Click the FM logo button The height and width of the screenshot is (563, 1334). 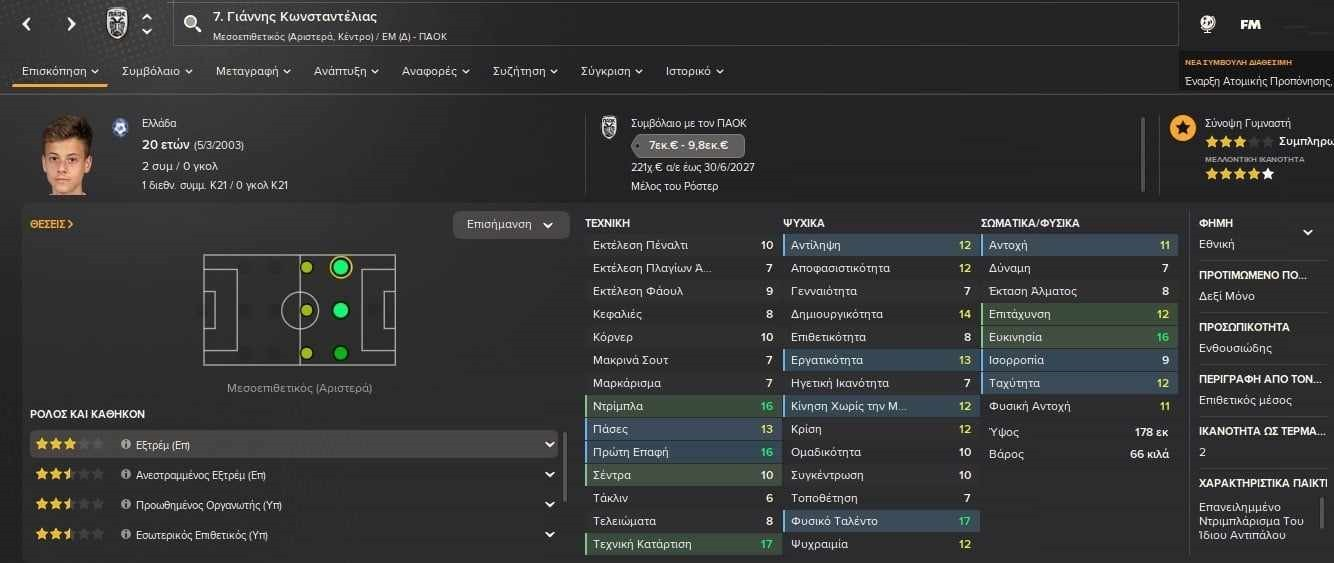[x=1250, y=24]
